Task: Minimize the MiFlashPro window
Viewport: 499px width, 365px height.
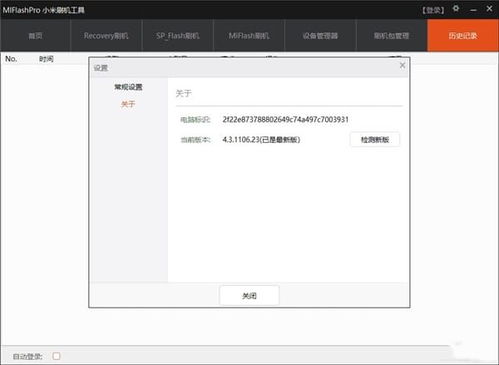Action: [x=473, y=10]
